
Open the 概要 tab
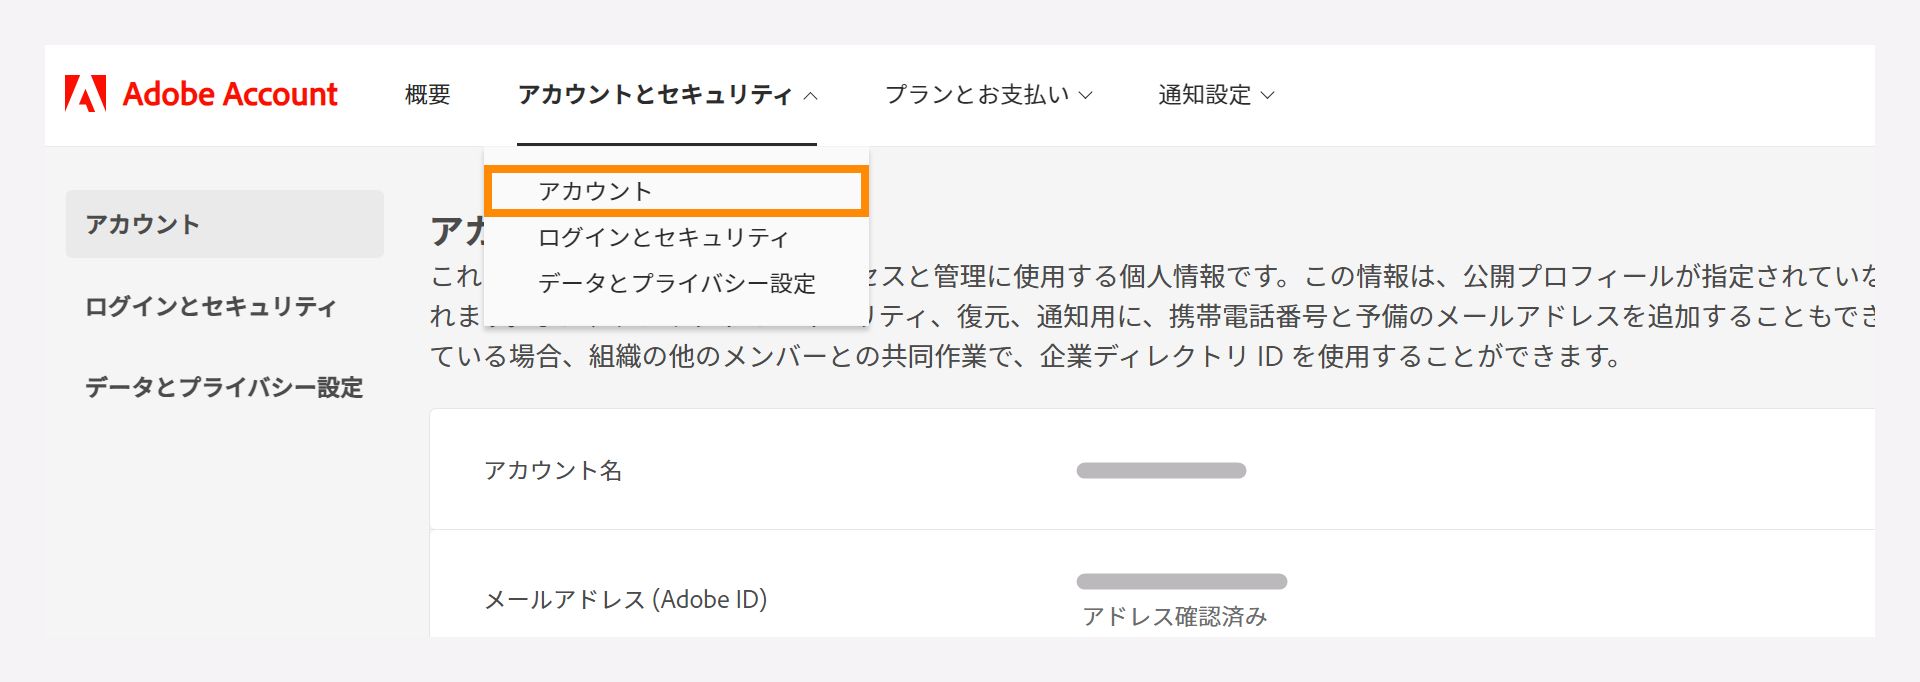[427, 95]
